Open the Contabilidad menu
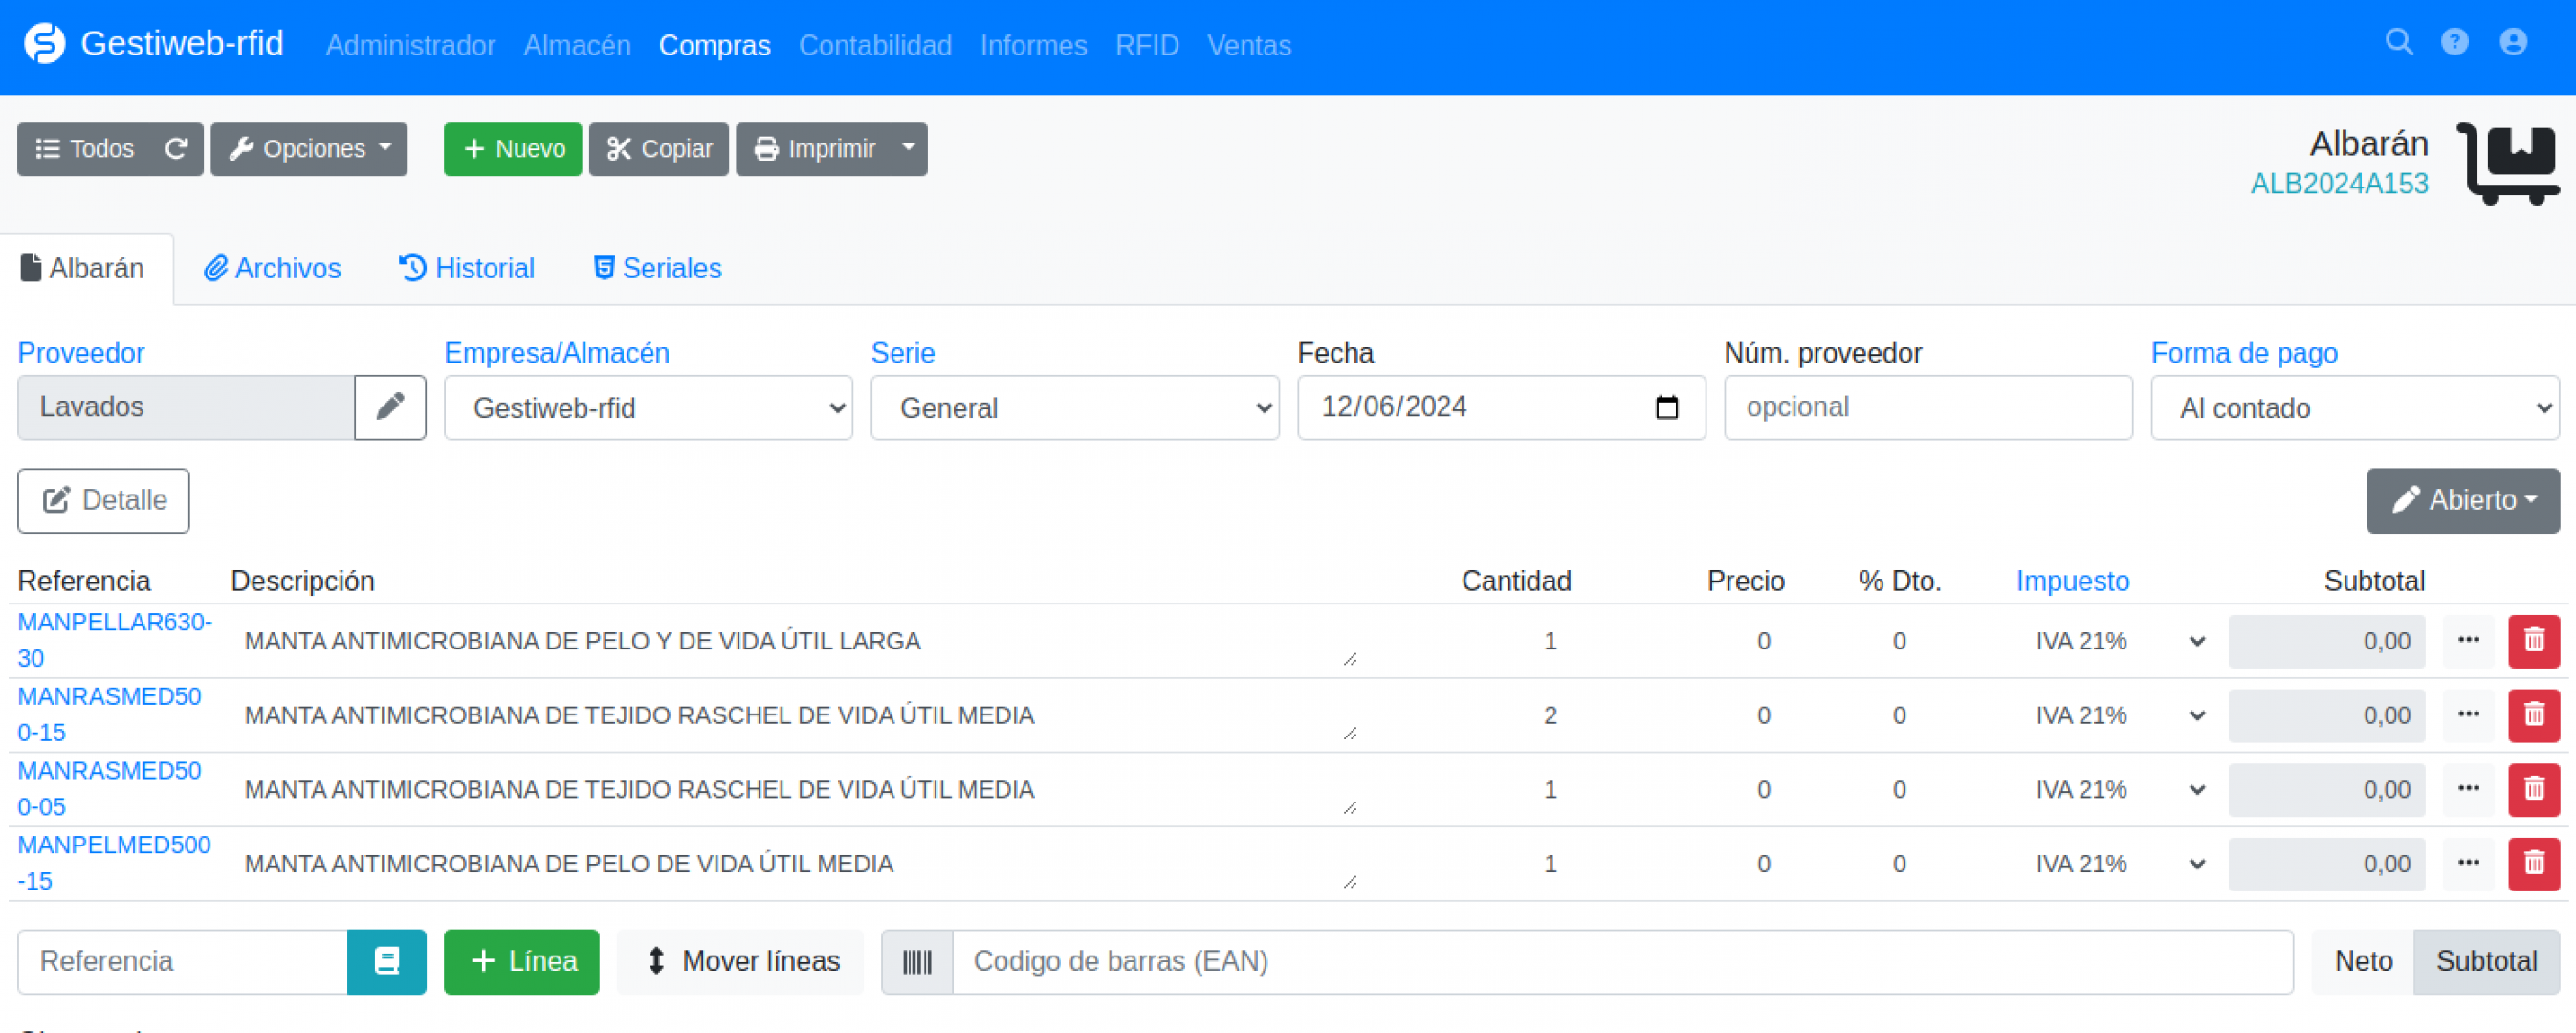 (875, 45)
